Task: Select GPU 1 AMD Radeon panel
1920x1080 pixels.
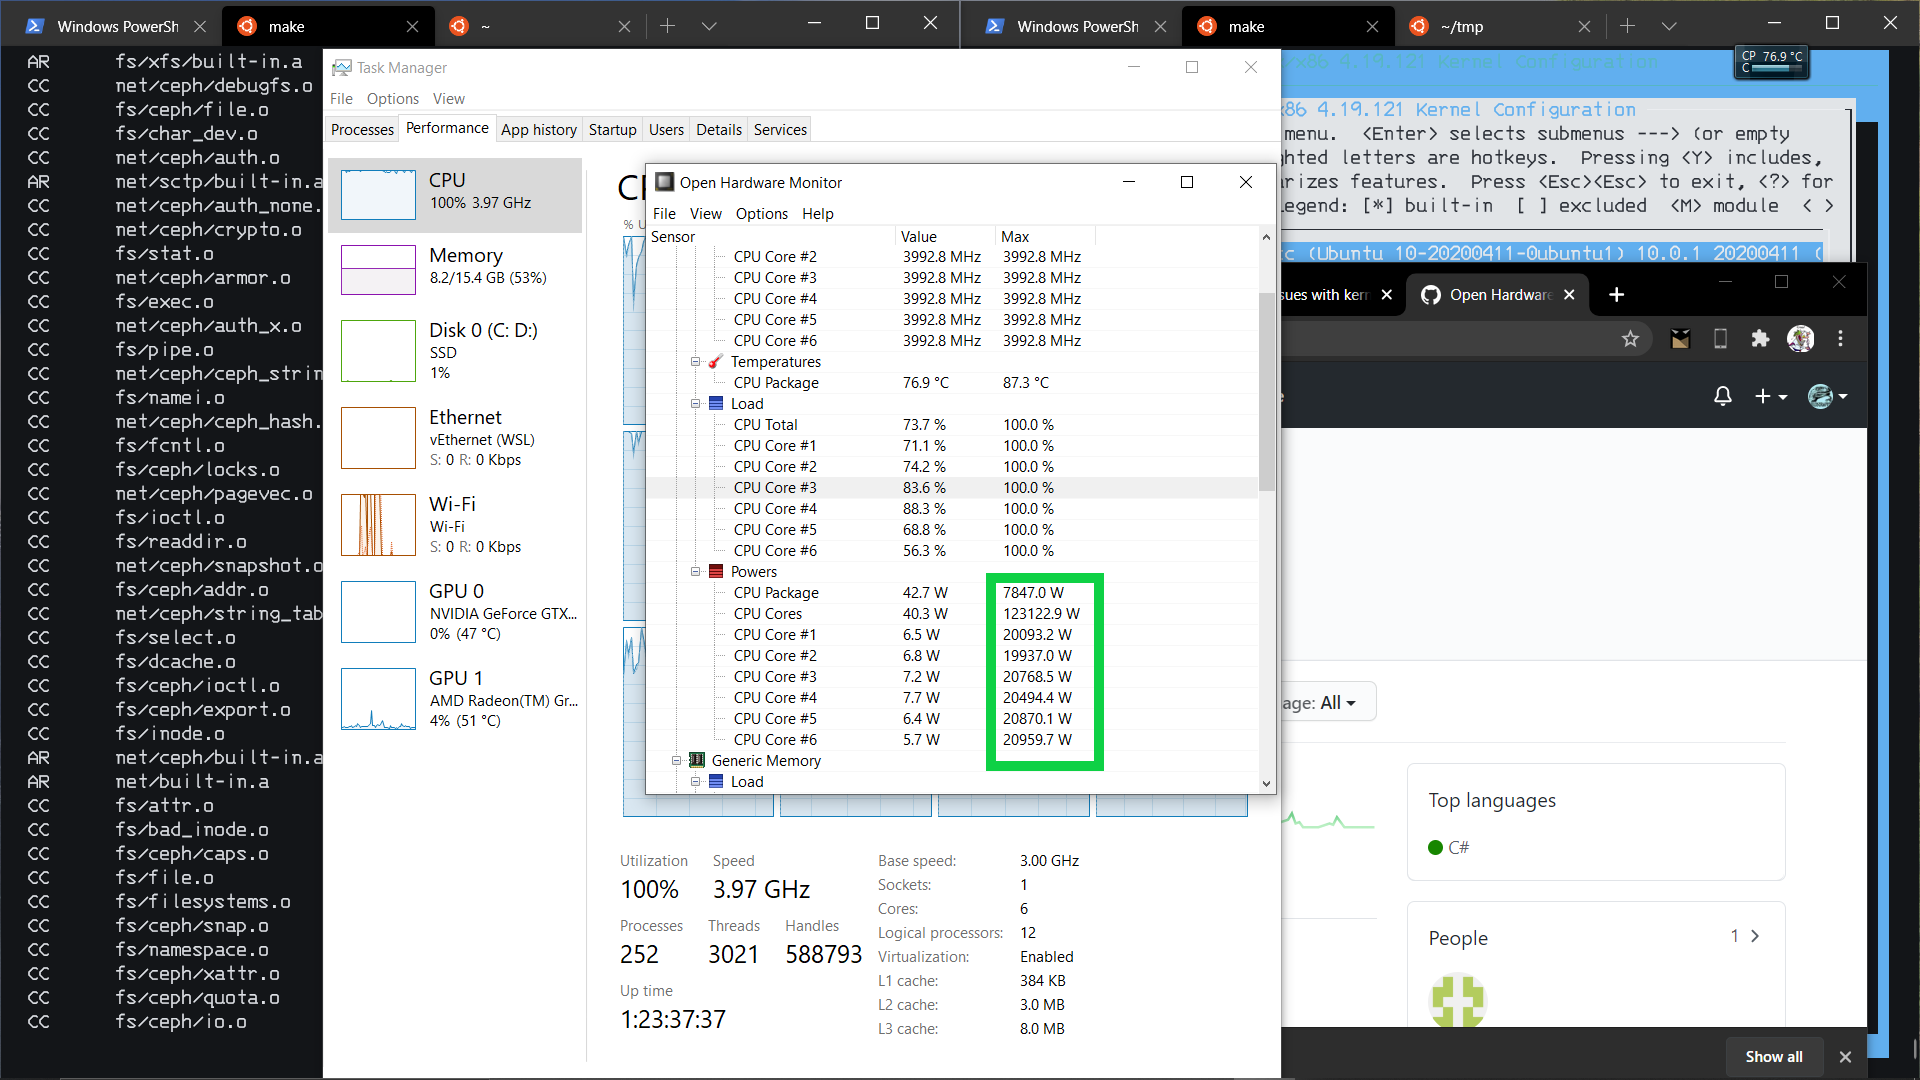Action: pos(455,698)
